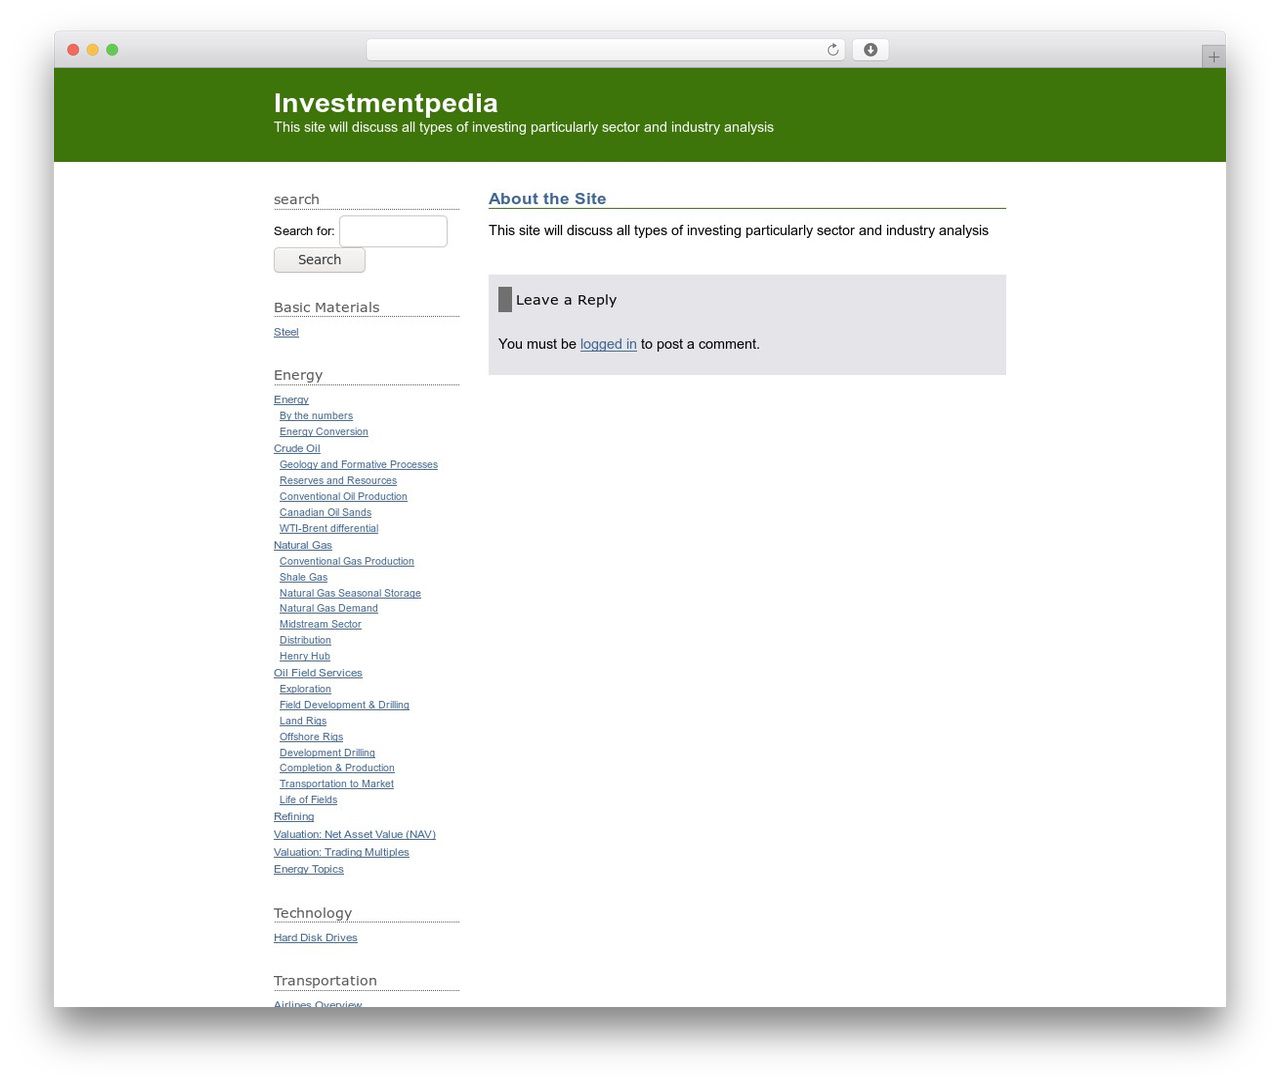Select Conventional Oil Production link

(x=343, y=497)
